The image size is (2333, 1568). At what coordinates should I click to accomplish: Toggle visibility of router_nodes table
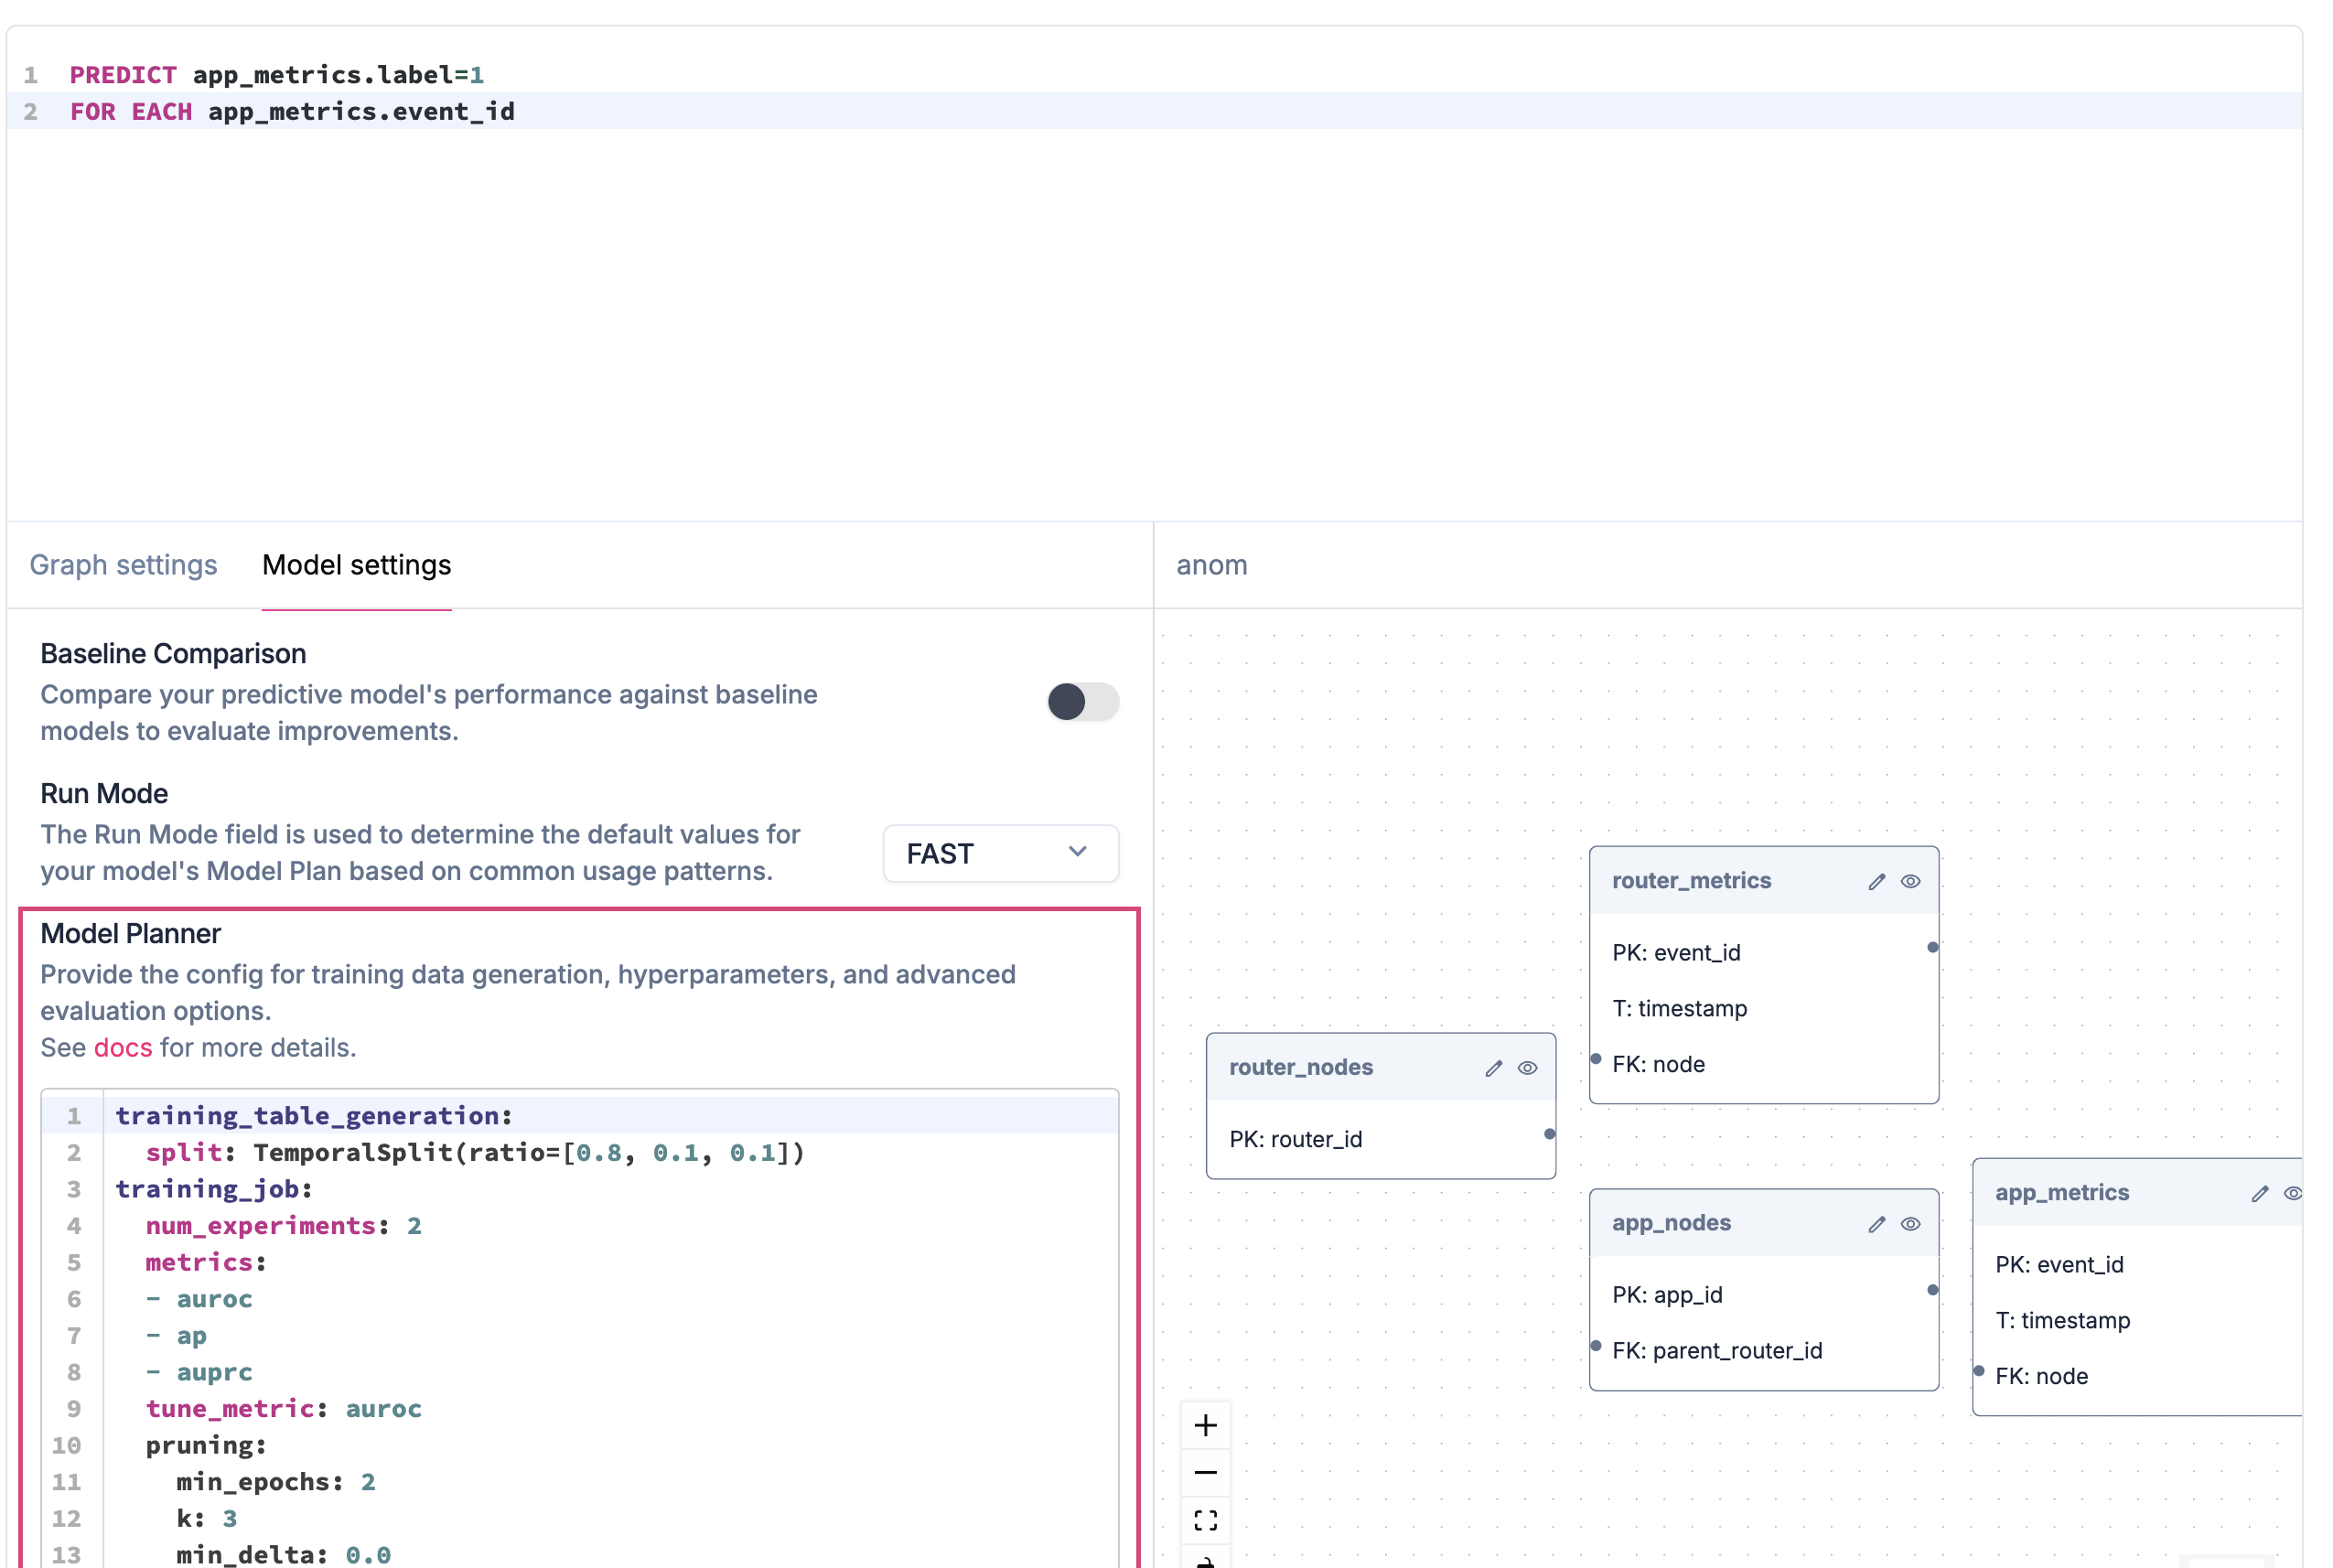(x=1527, y=1068)
